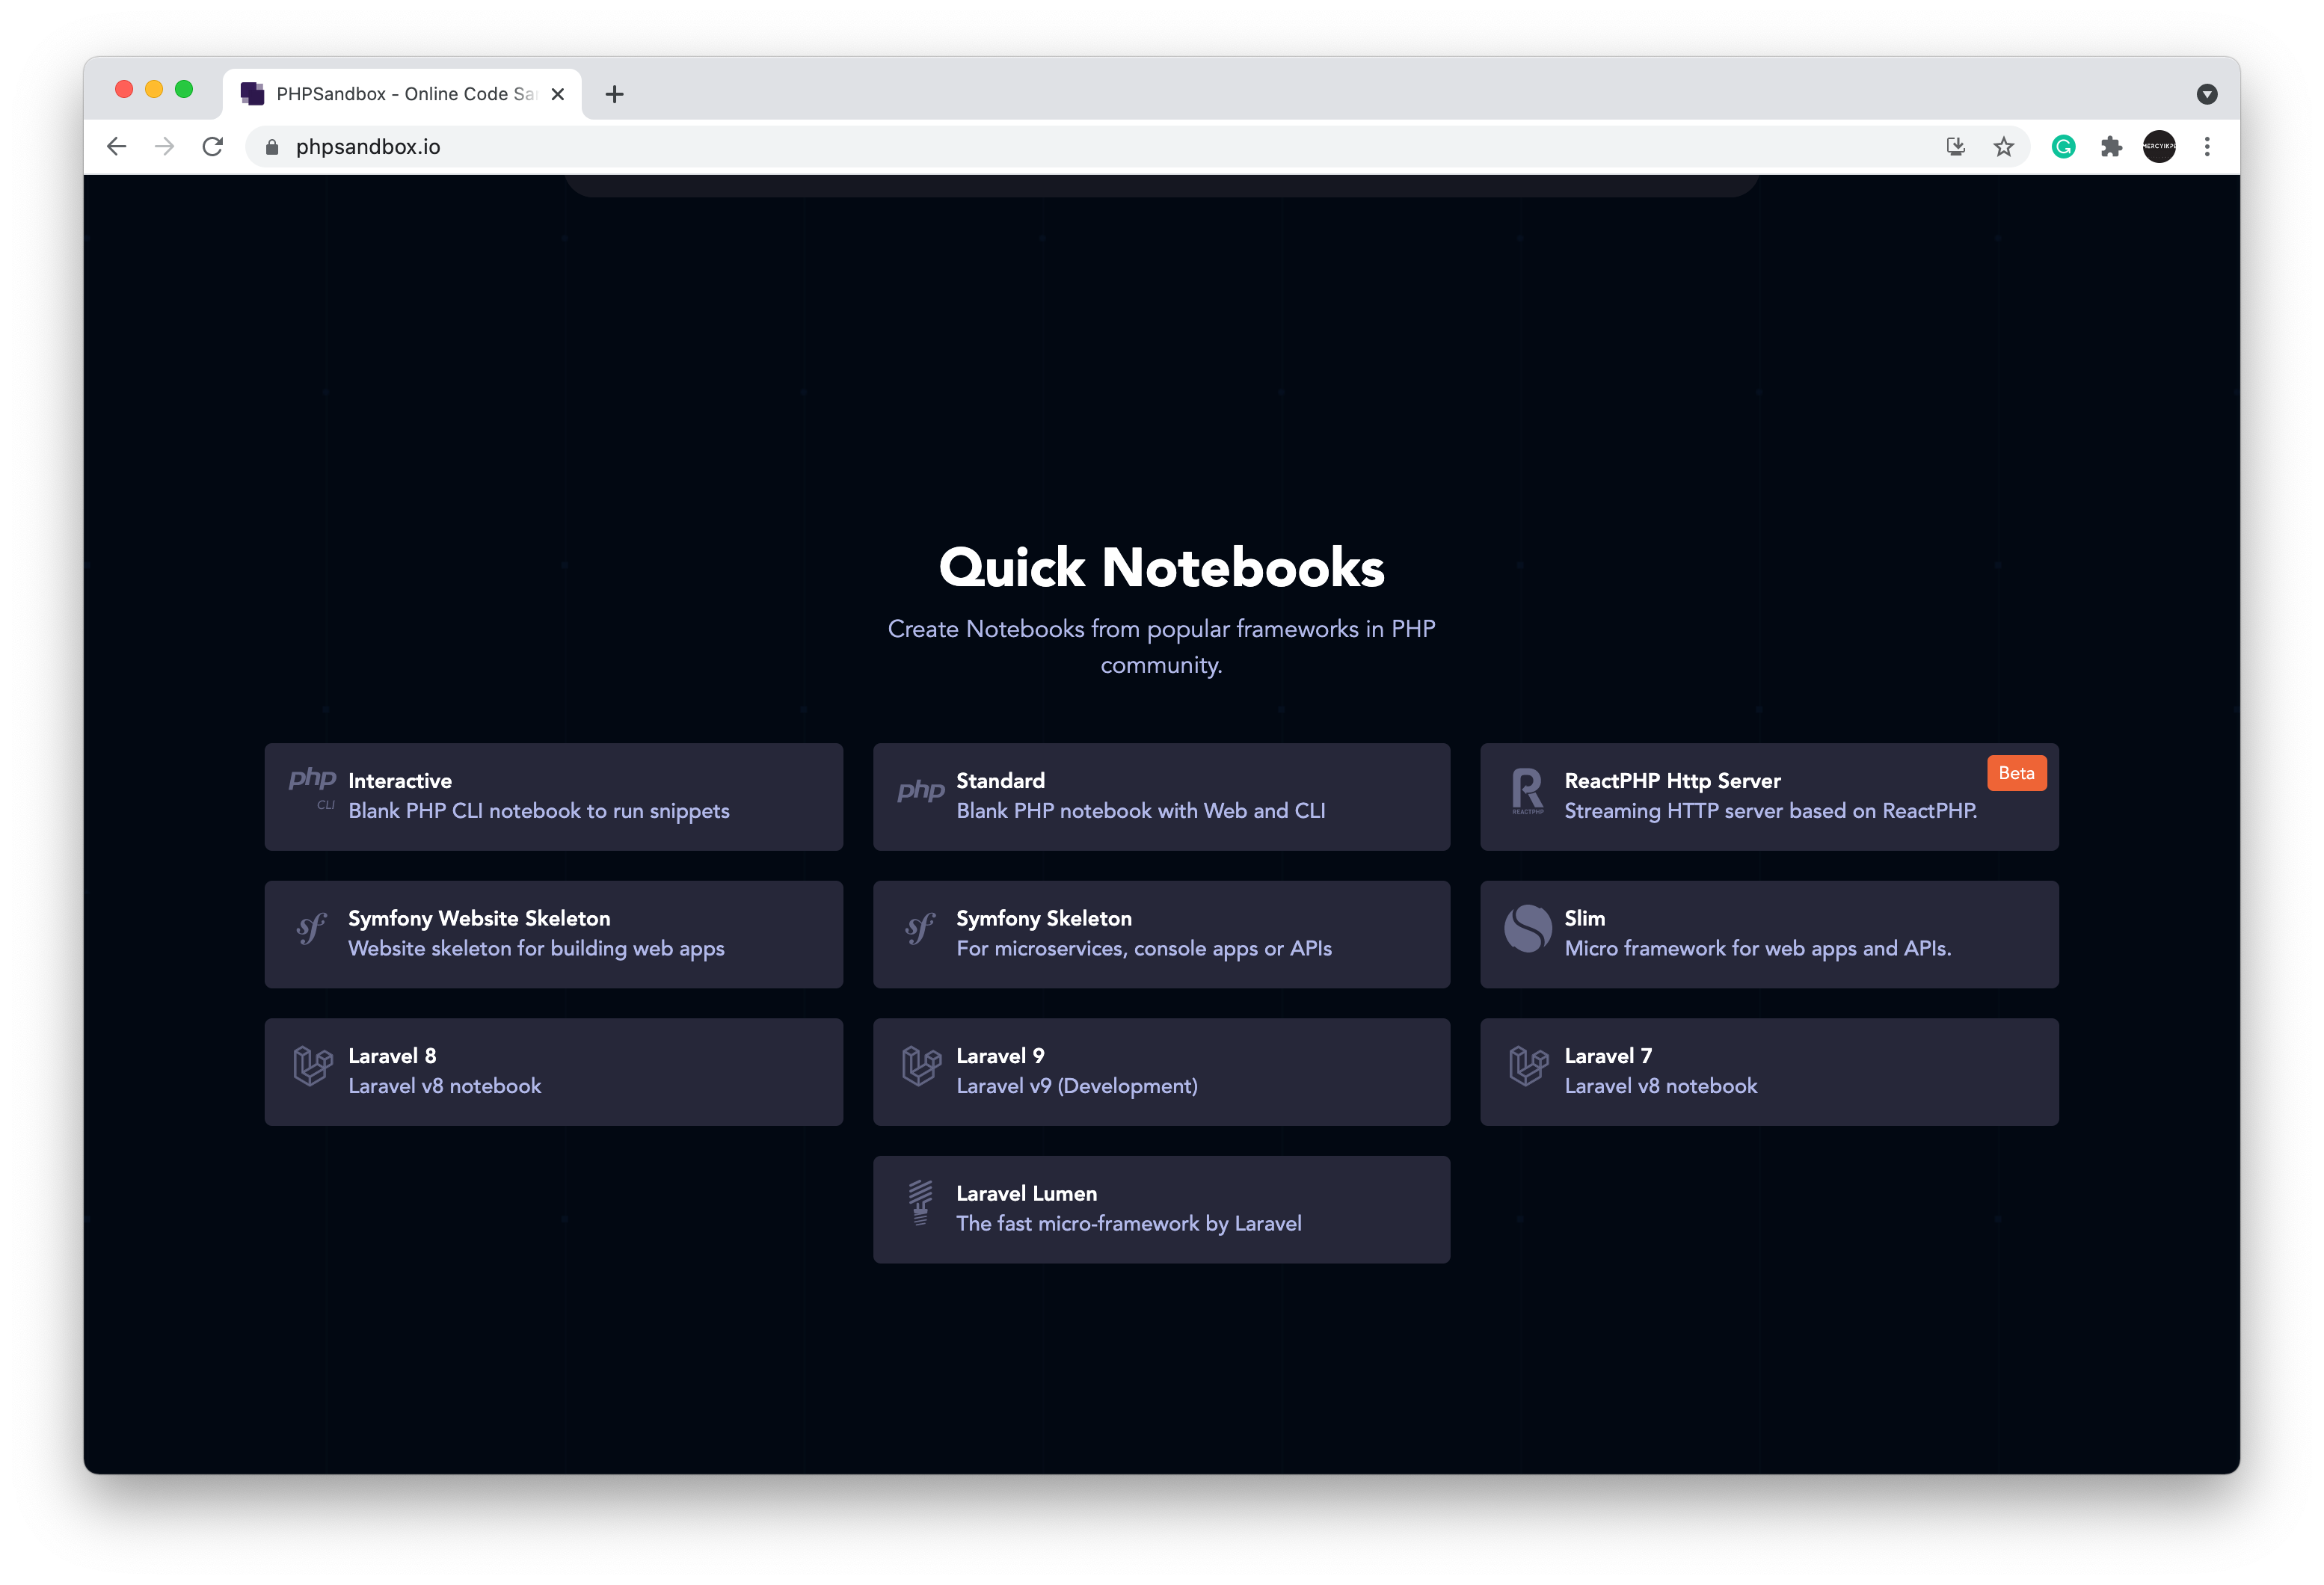This screenshot has width=2324, height=1585.
Task: Click the Symfony Website Skeleton logo
Action: pos(310,930)
